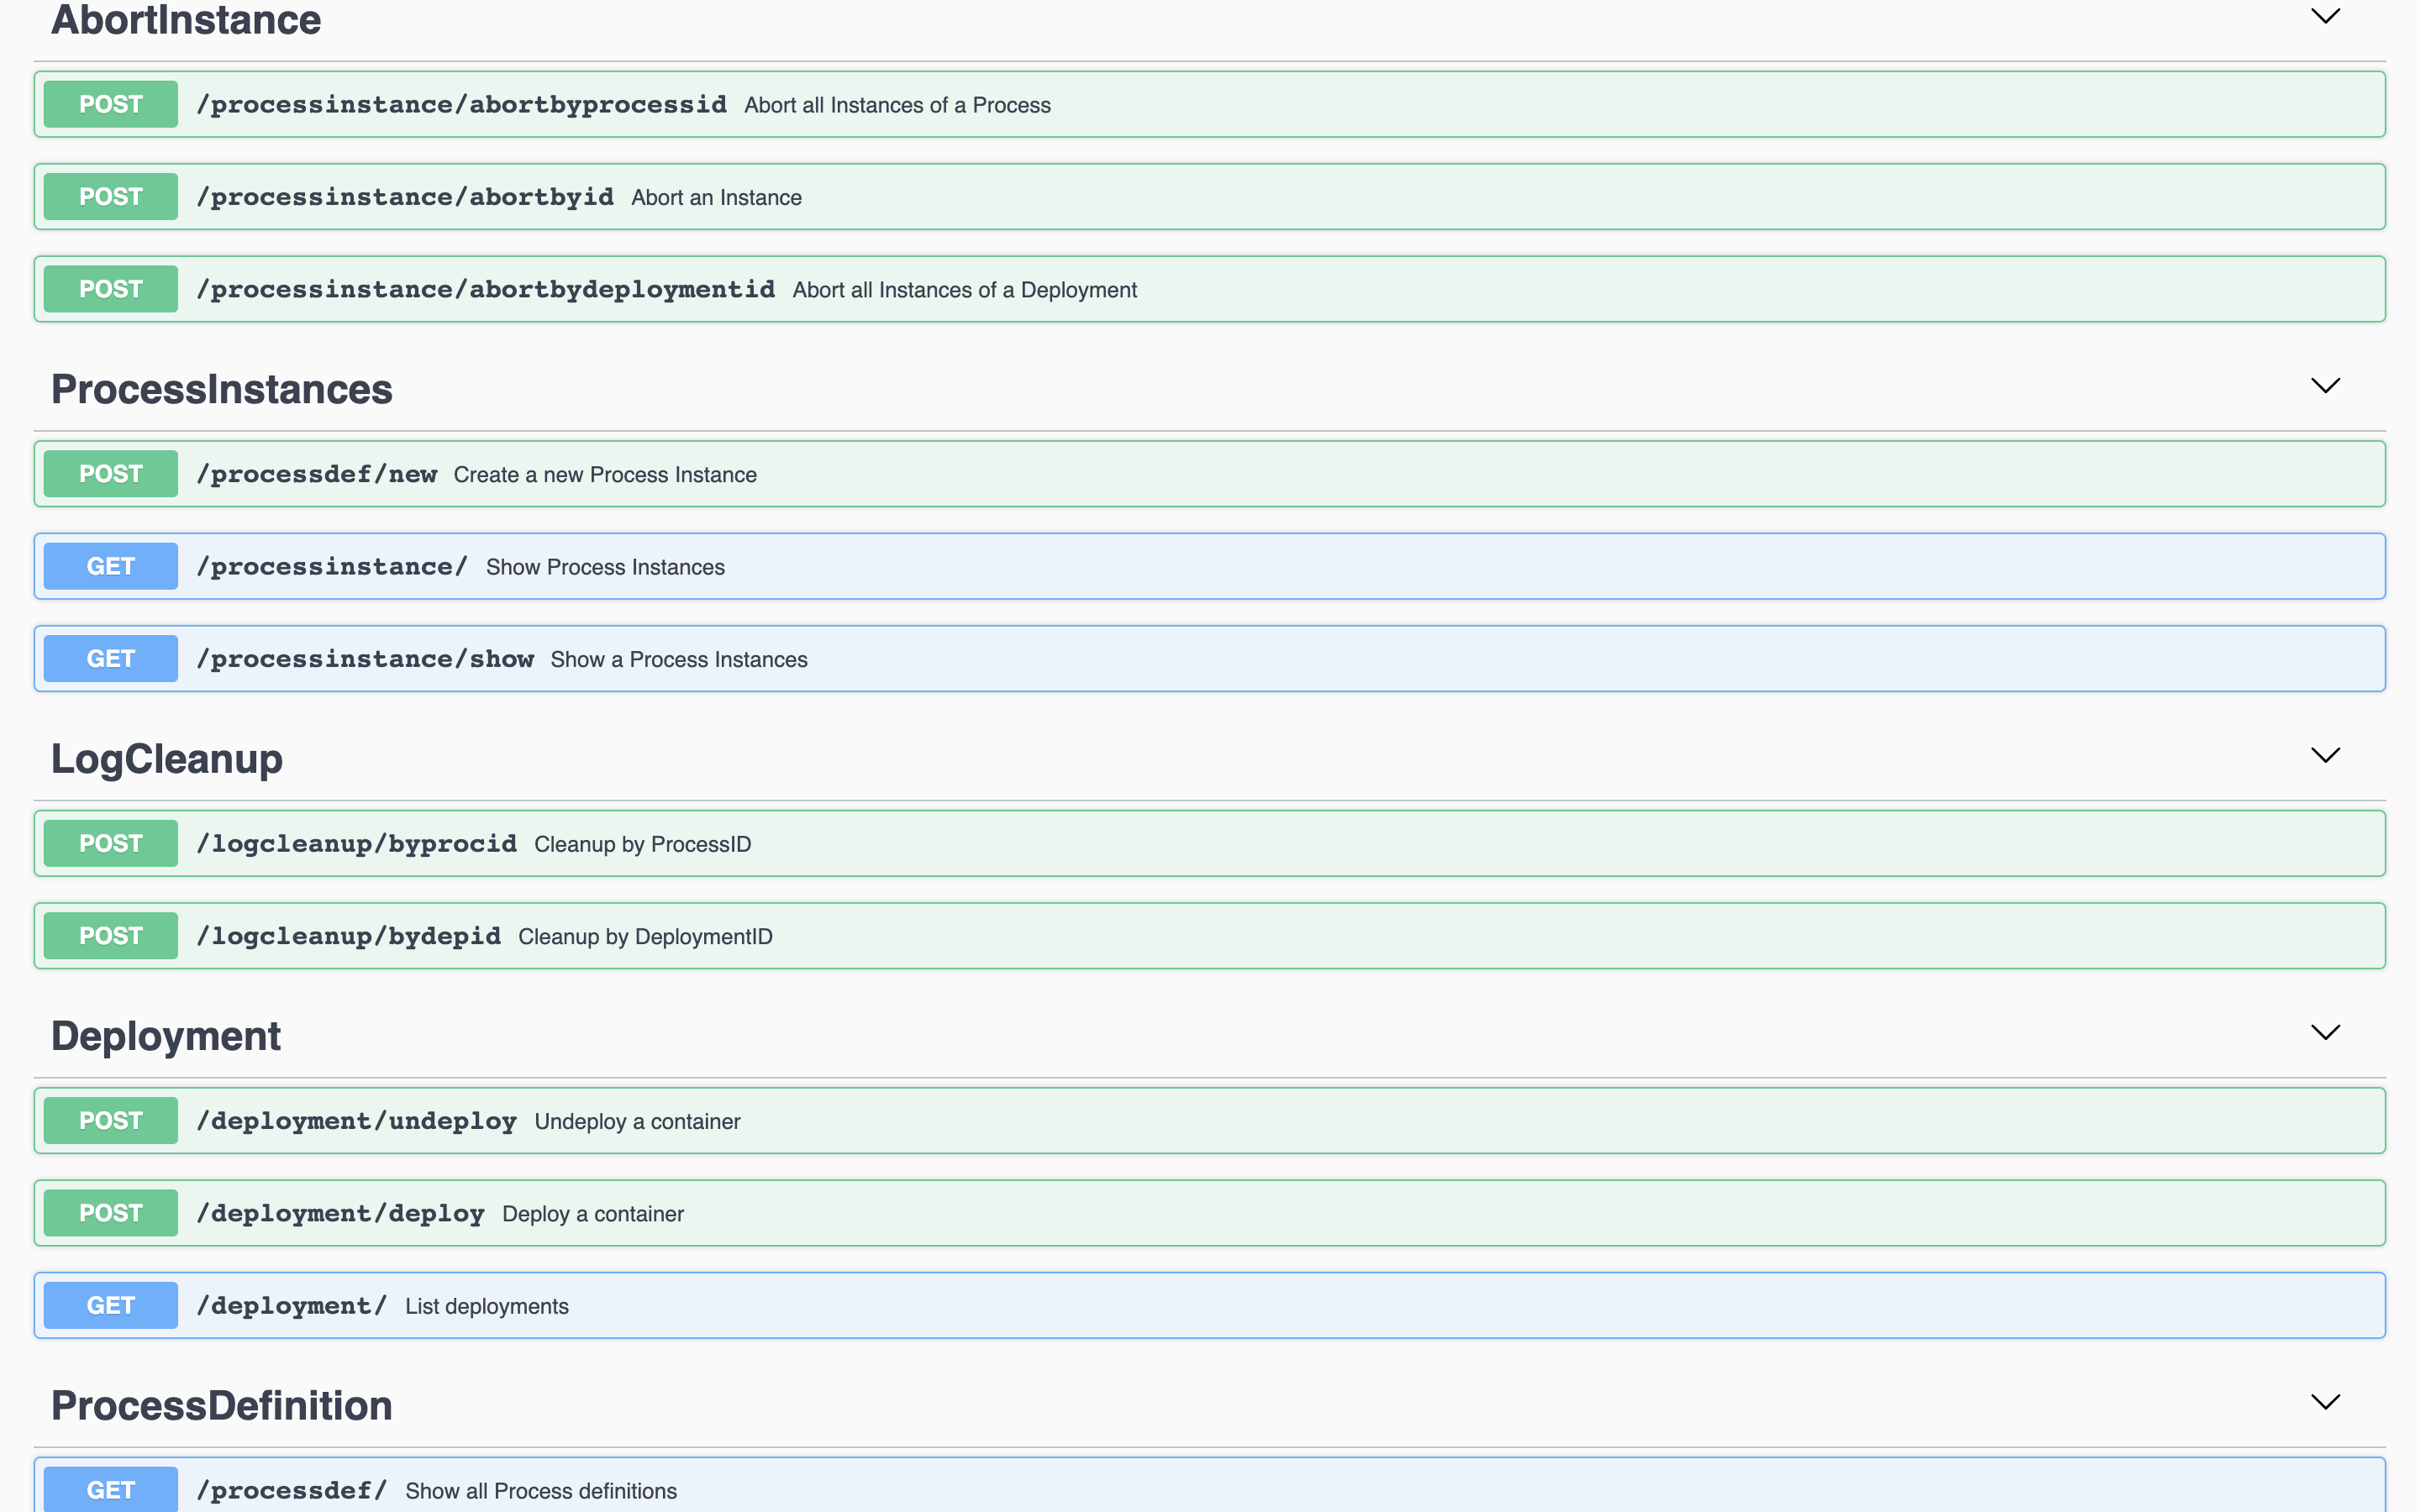The height and width of the screenshot is (1512, 2420).
Task: Expand /processinstance/abortbydeploymentid operation
Action: pyautogui.click(x=485, y=289)
